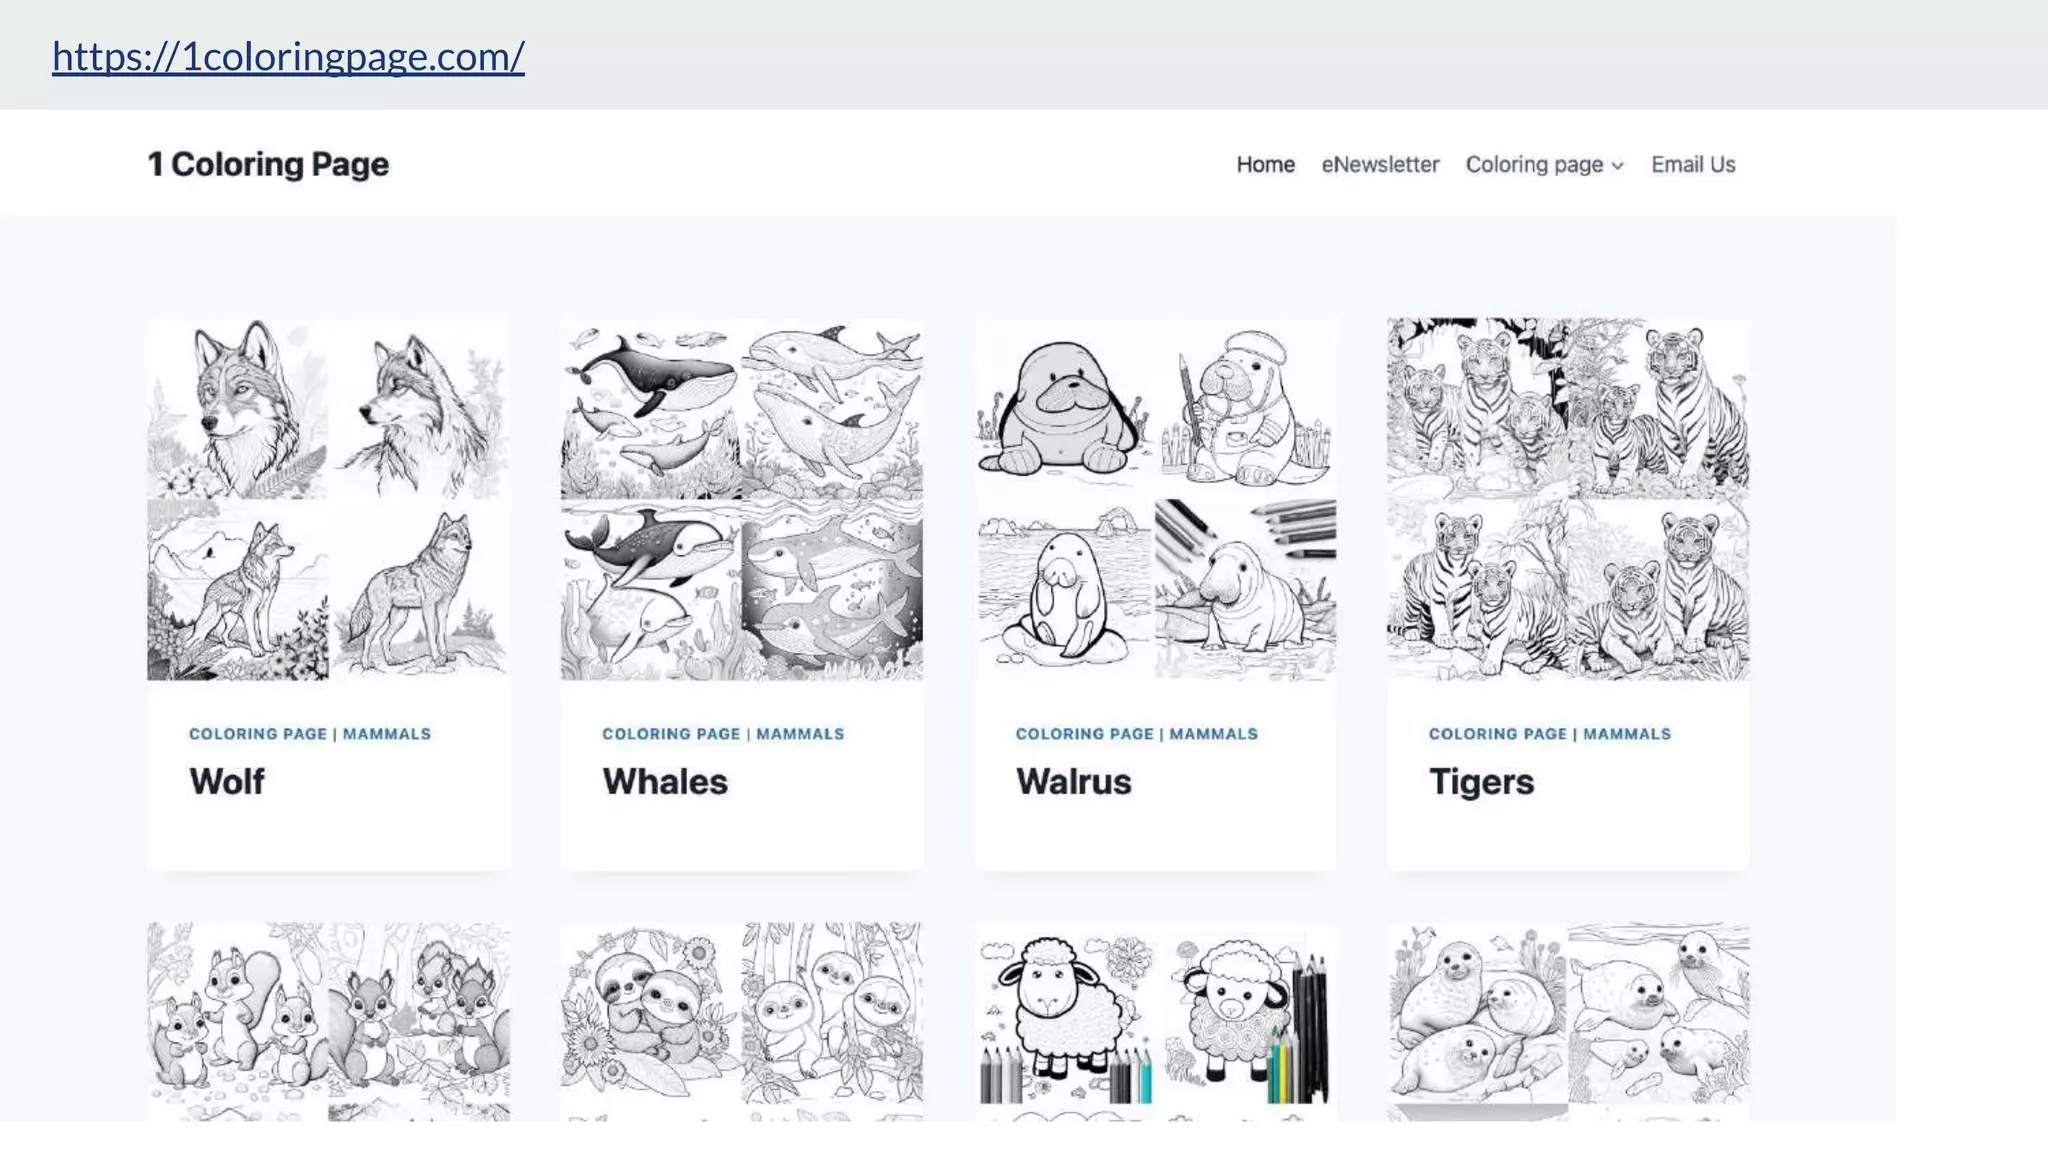Select Mammals category under Wolf card
This screenshot has width=2048, height=1152.
387,734
